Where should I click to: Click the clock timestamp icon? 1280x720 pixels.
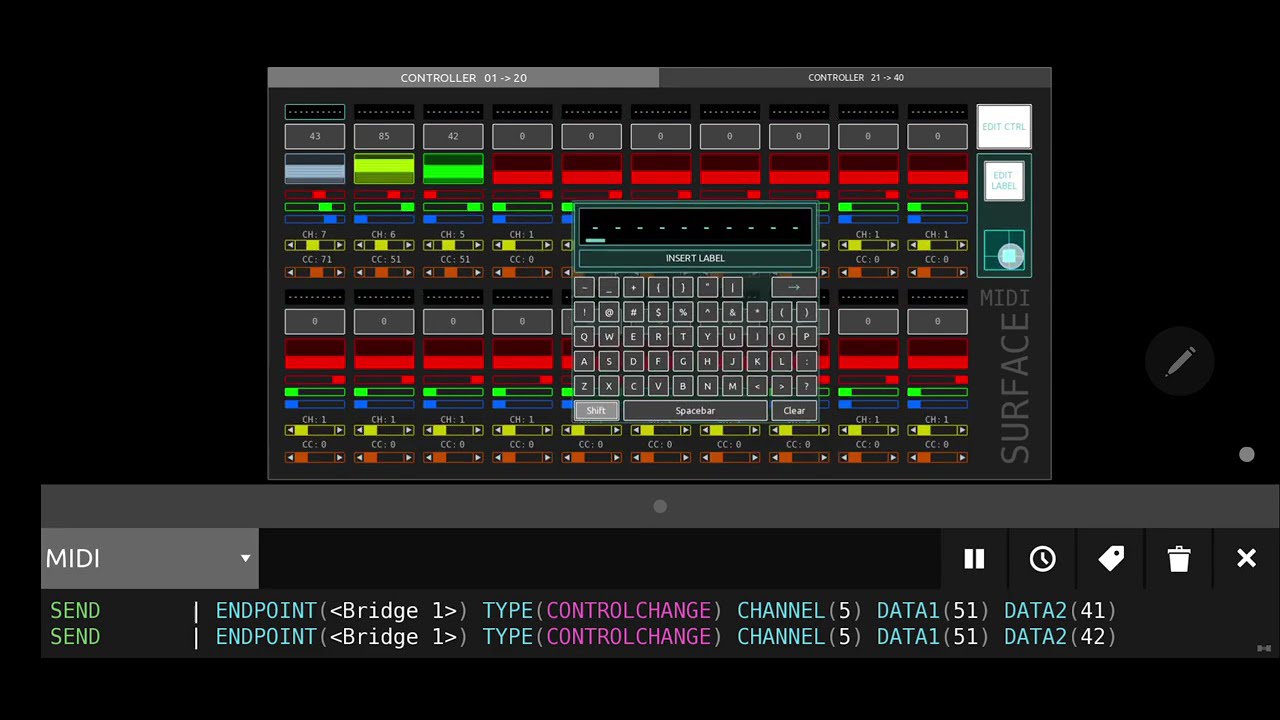pos(1042,559)
